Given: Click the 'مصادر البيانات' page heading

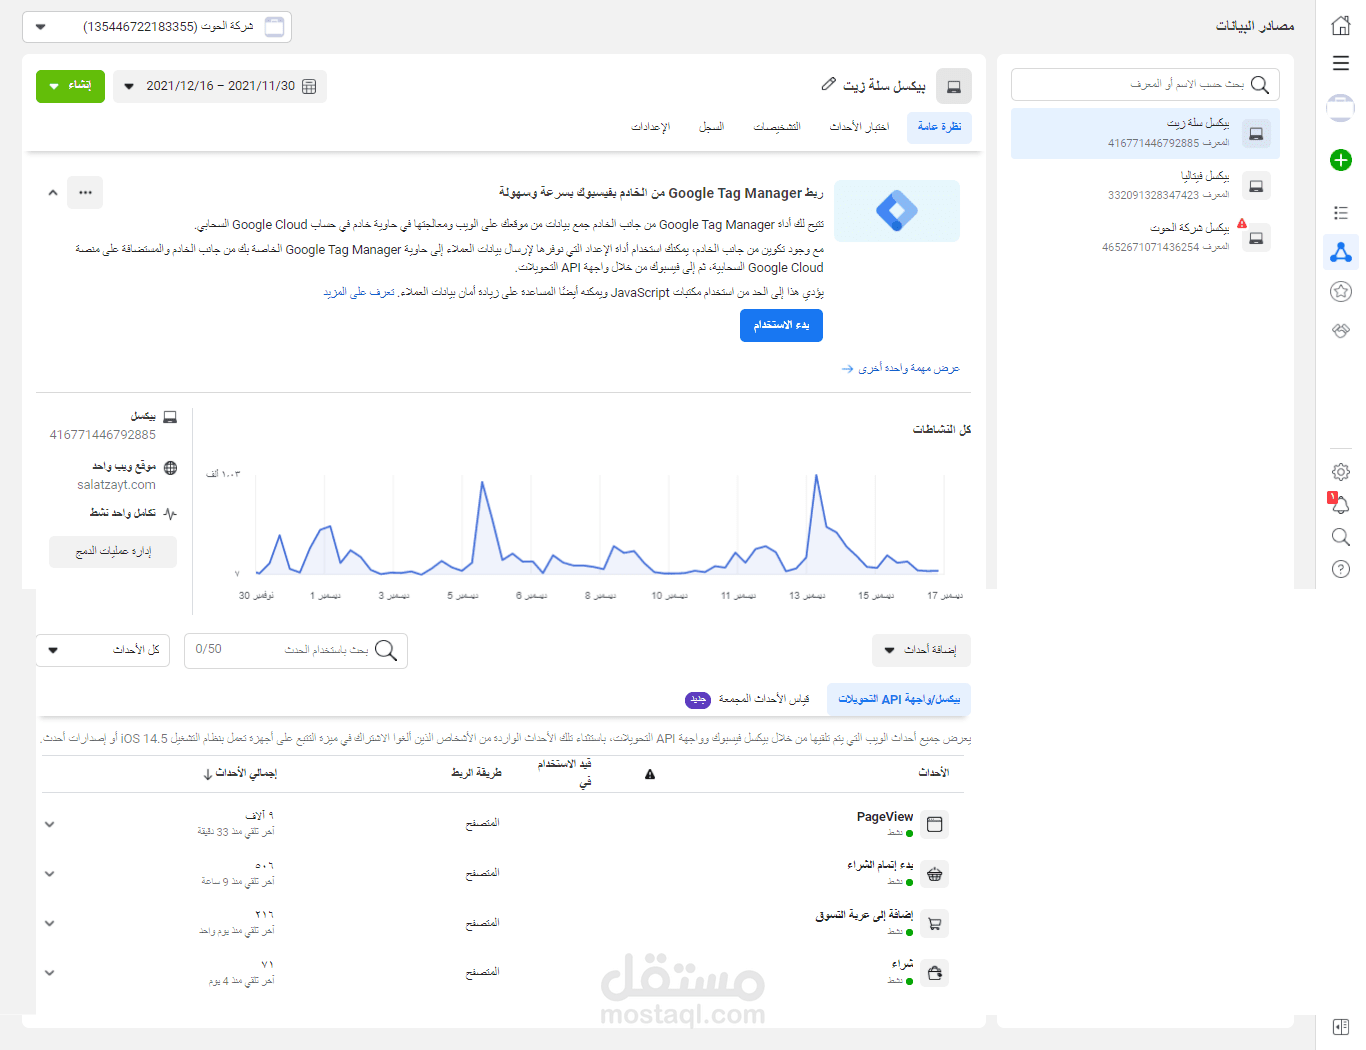Looking at the screenshot, I should 1255,26.
